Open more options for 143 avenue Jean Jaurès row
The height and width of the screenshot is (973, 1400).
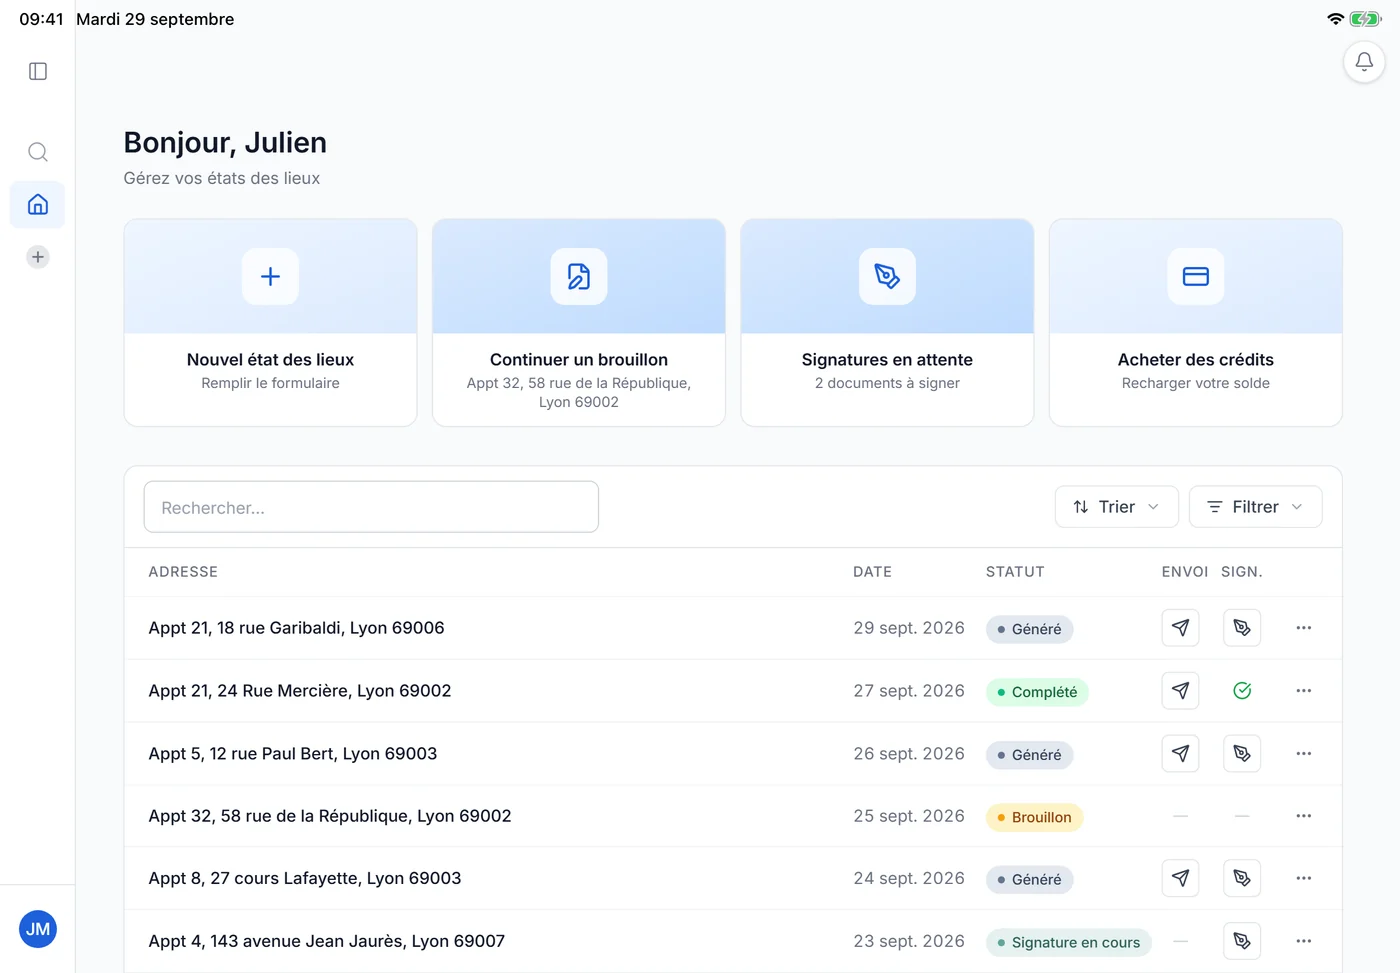coord(1304,941)
